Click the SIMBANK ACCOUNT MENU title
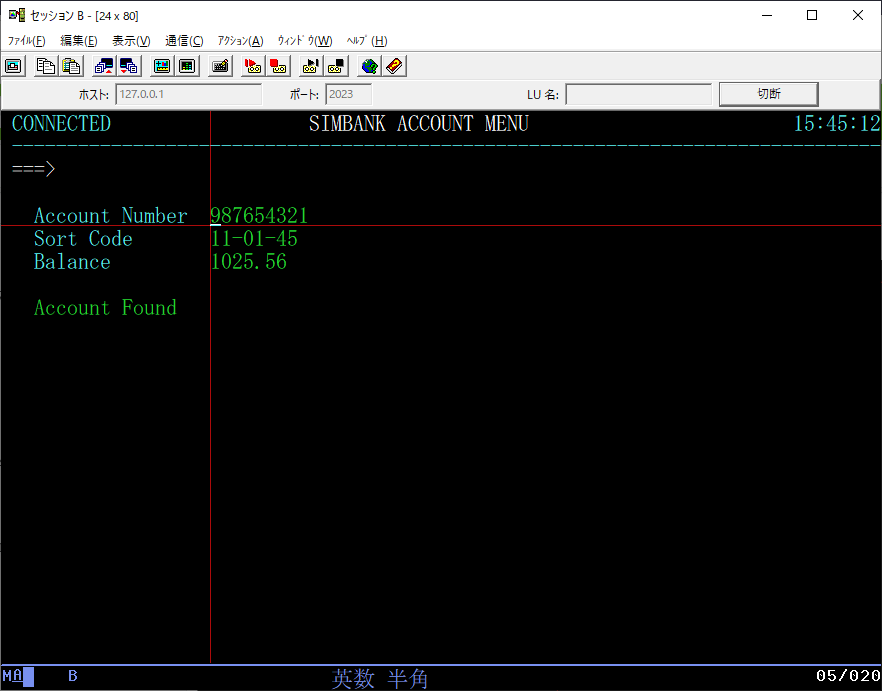 tap(418, 124)
